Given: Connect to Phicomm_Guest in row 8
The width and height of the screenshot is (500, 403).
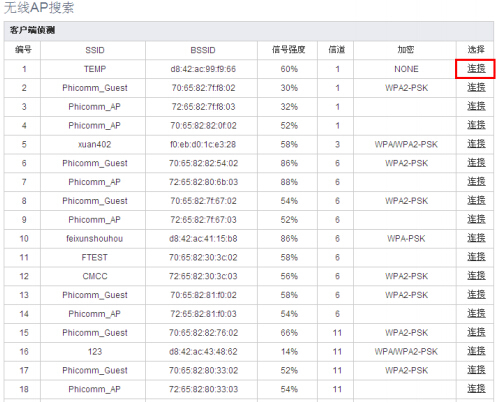Looking at the screenshot, I should point(476,201).
